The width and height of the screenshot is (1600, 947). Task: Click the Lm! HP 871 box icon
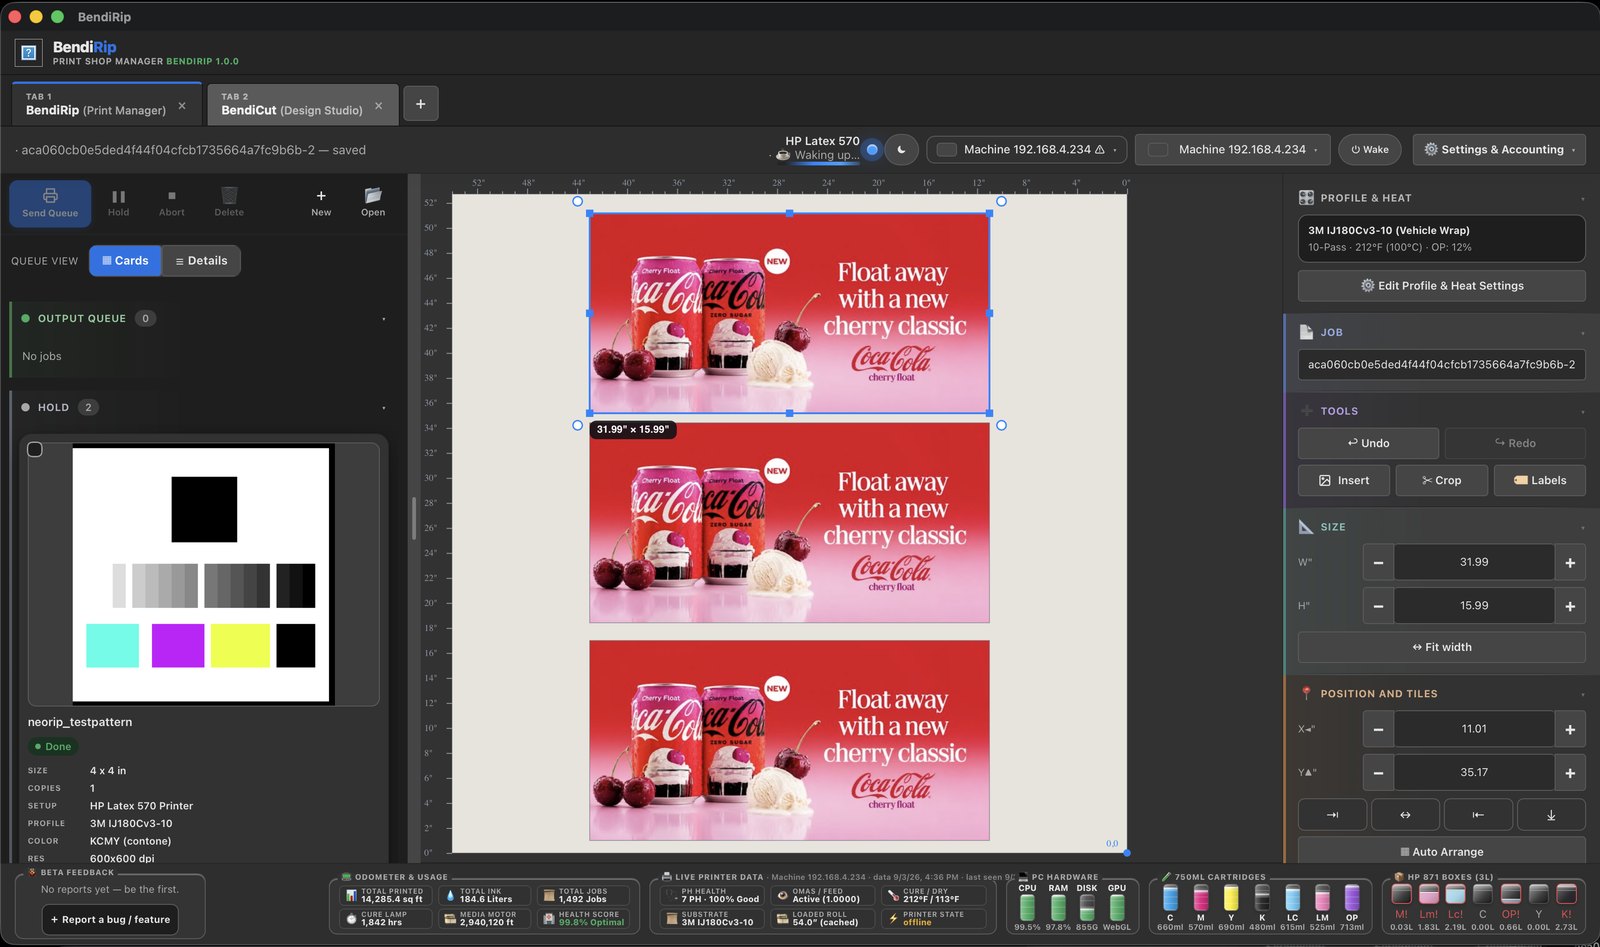[x=1429, y=894]
